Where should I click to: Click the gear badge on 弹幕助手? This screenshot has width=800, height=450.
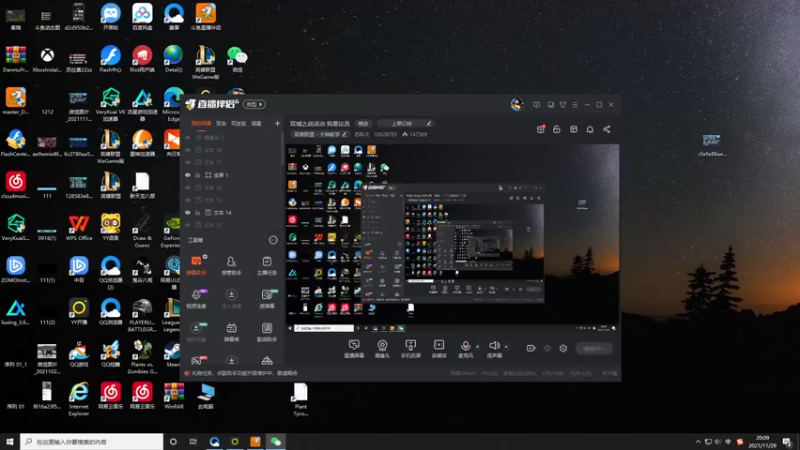tap(205, 257)
